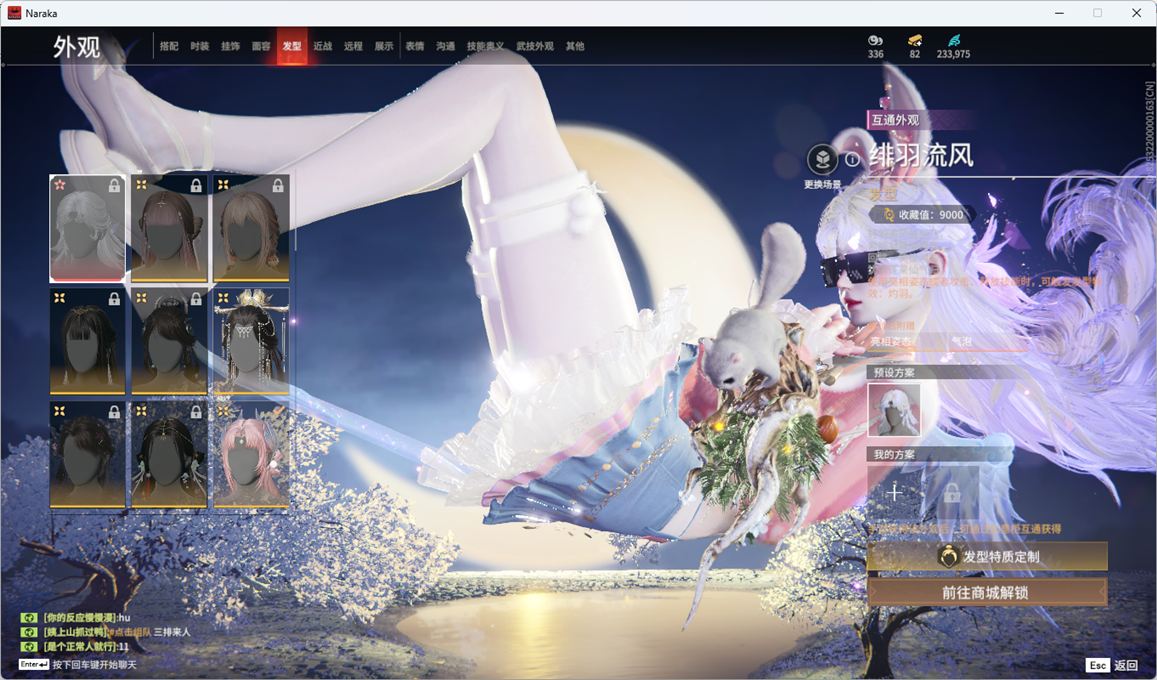The width and height of the screenshot is (1157, 680).
Task: Click the plus icon under 我的方案
Action: pos(894,492)
